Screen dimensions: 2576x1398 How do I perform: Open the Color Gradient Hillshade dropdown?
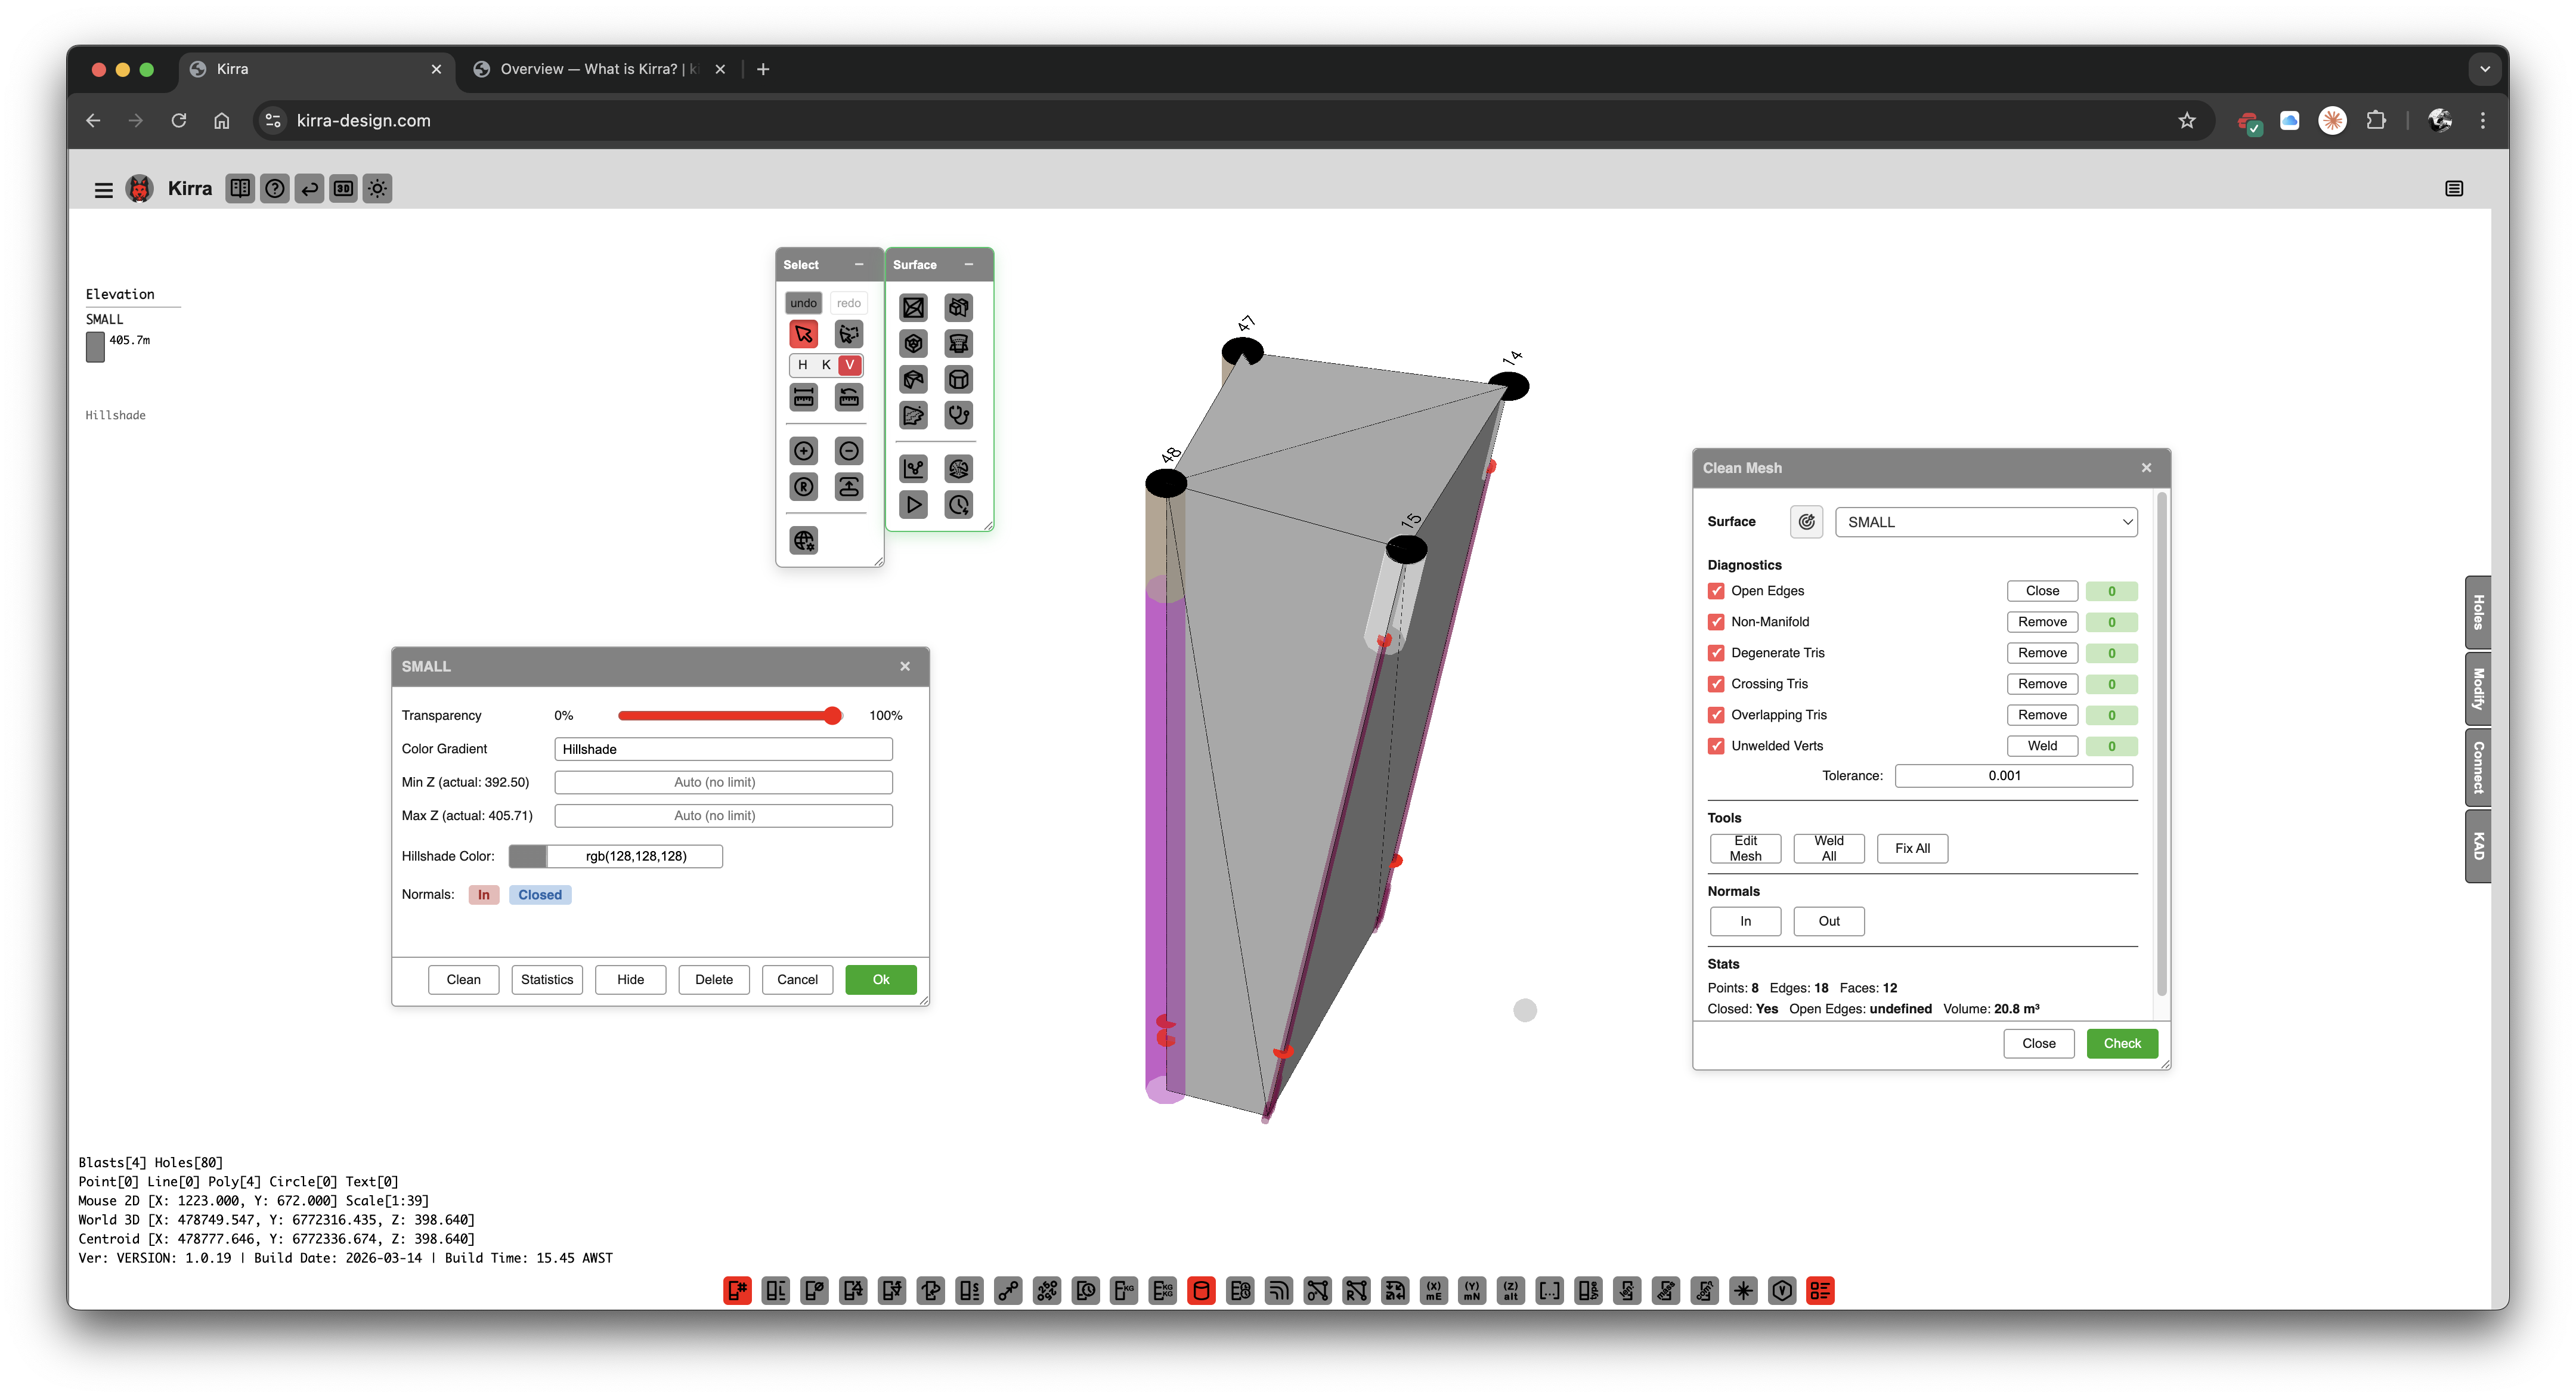(723, 749)
